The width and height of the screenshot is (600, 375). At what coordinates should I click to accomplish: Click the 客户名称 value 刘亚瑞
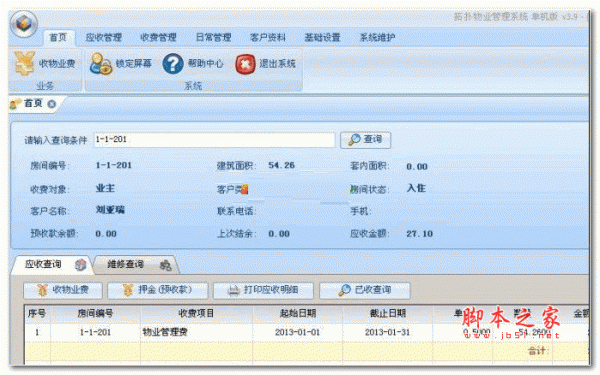[x=110, y=210]
